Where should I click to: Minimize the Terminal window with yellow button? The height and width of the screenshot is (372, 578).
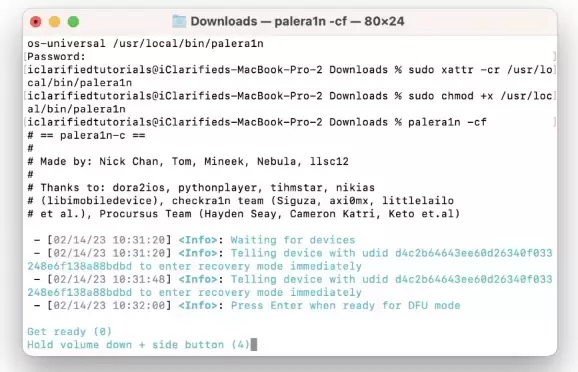[x=55, y=22]
